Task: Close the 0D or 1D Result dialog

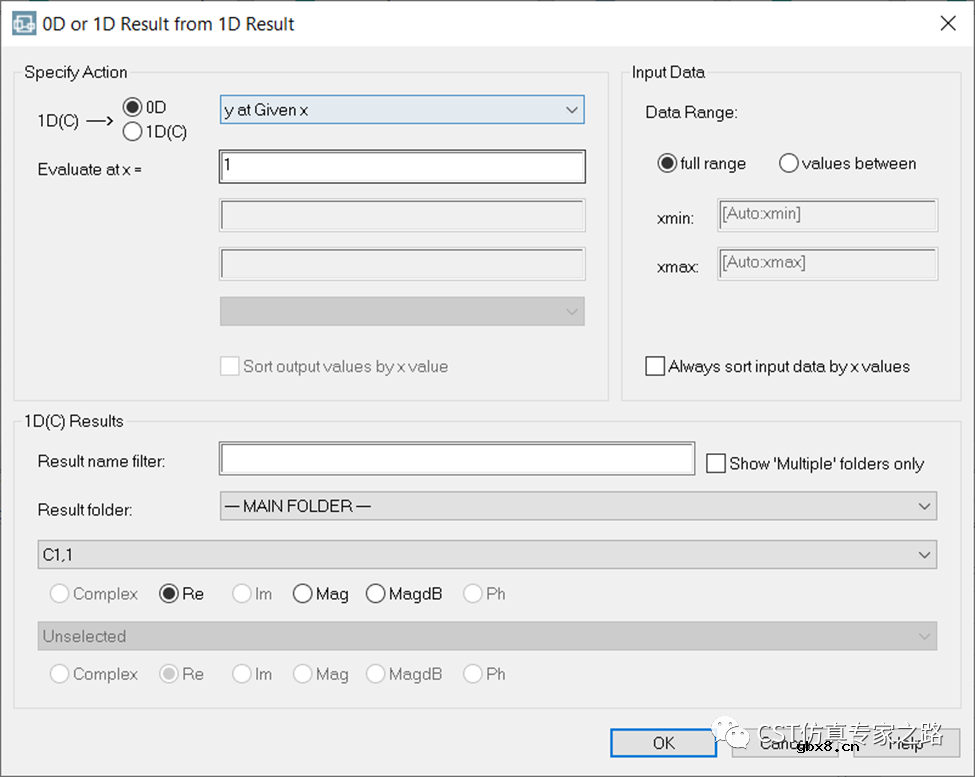Action: 947,24
